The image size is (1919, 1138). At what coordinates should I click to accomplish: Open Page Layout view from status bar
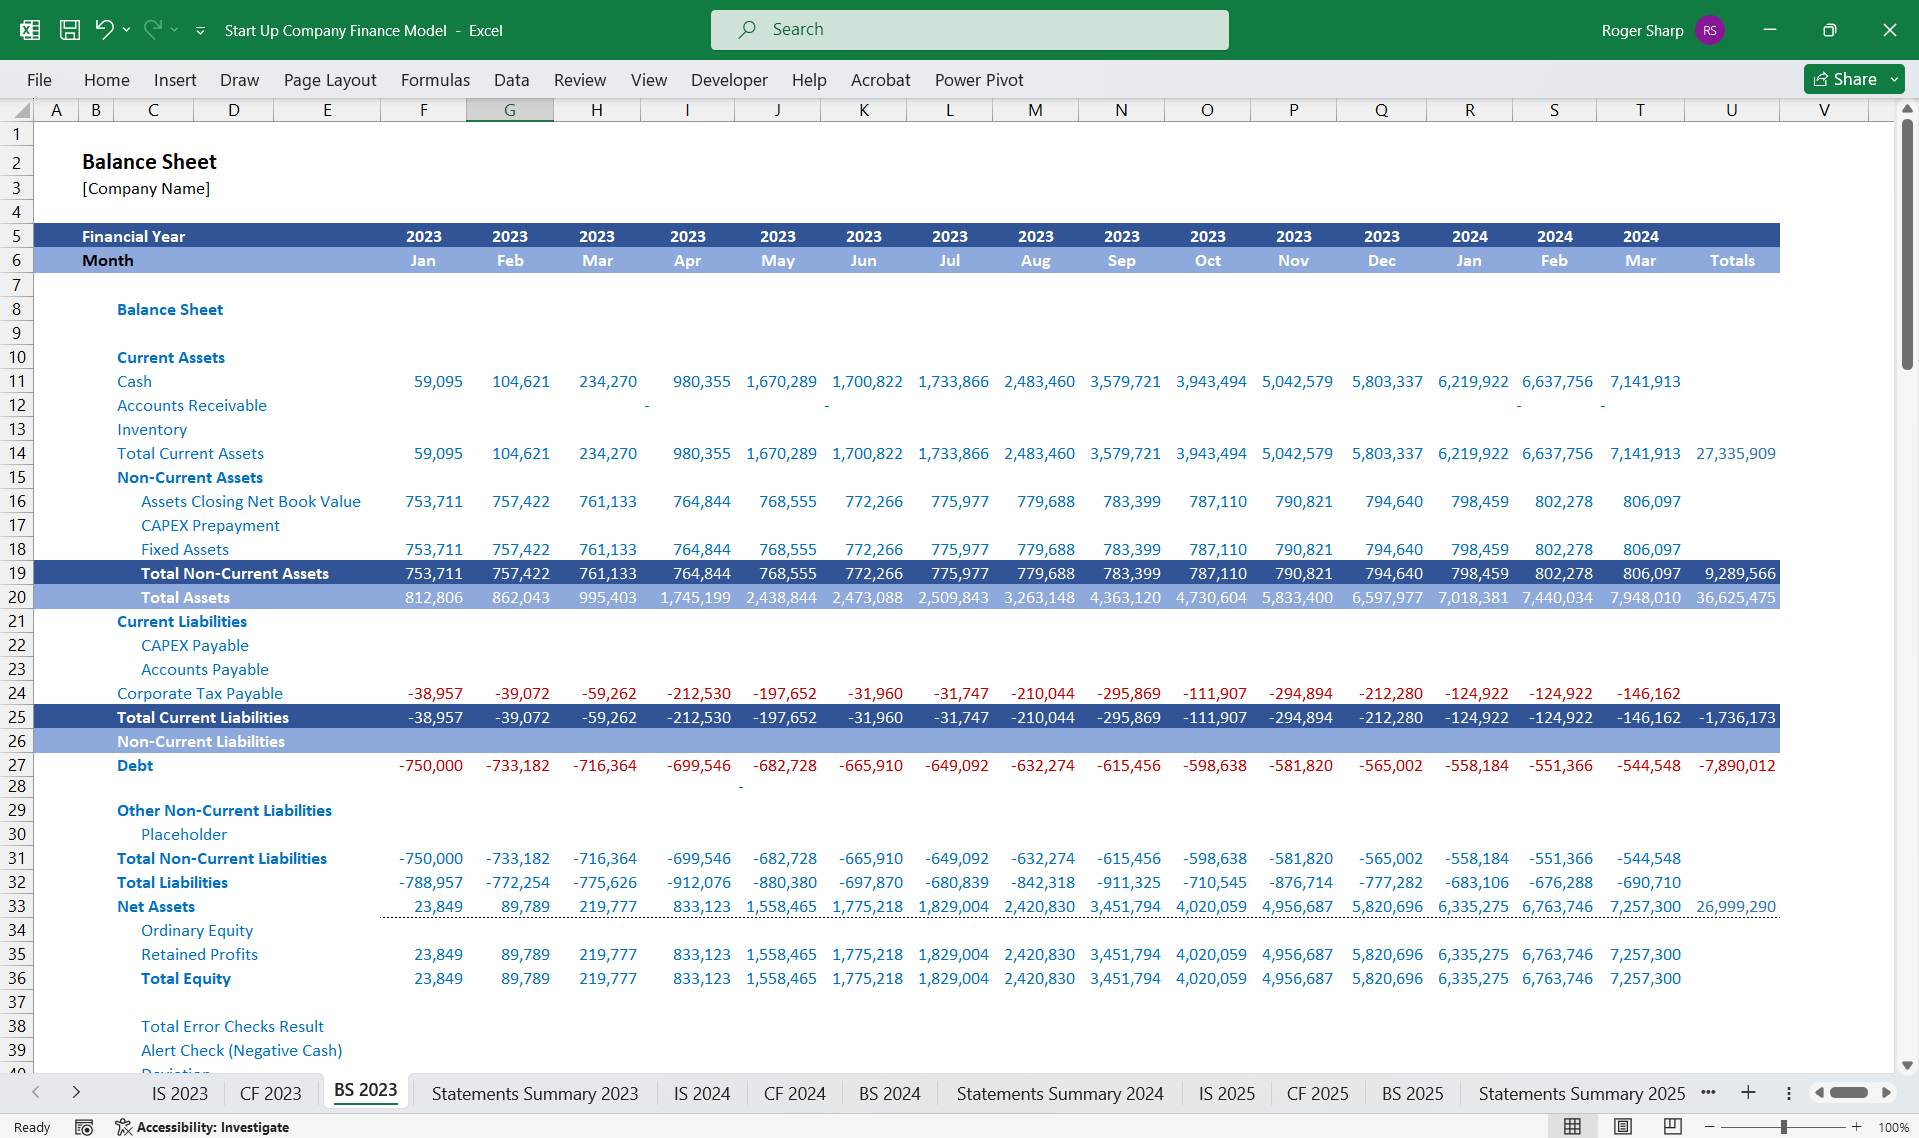click(1620, 1126)
